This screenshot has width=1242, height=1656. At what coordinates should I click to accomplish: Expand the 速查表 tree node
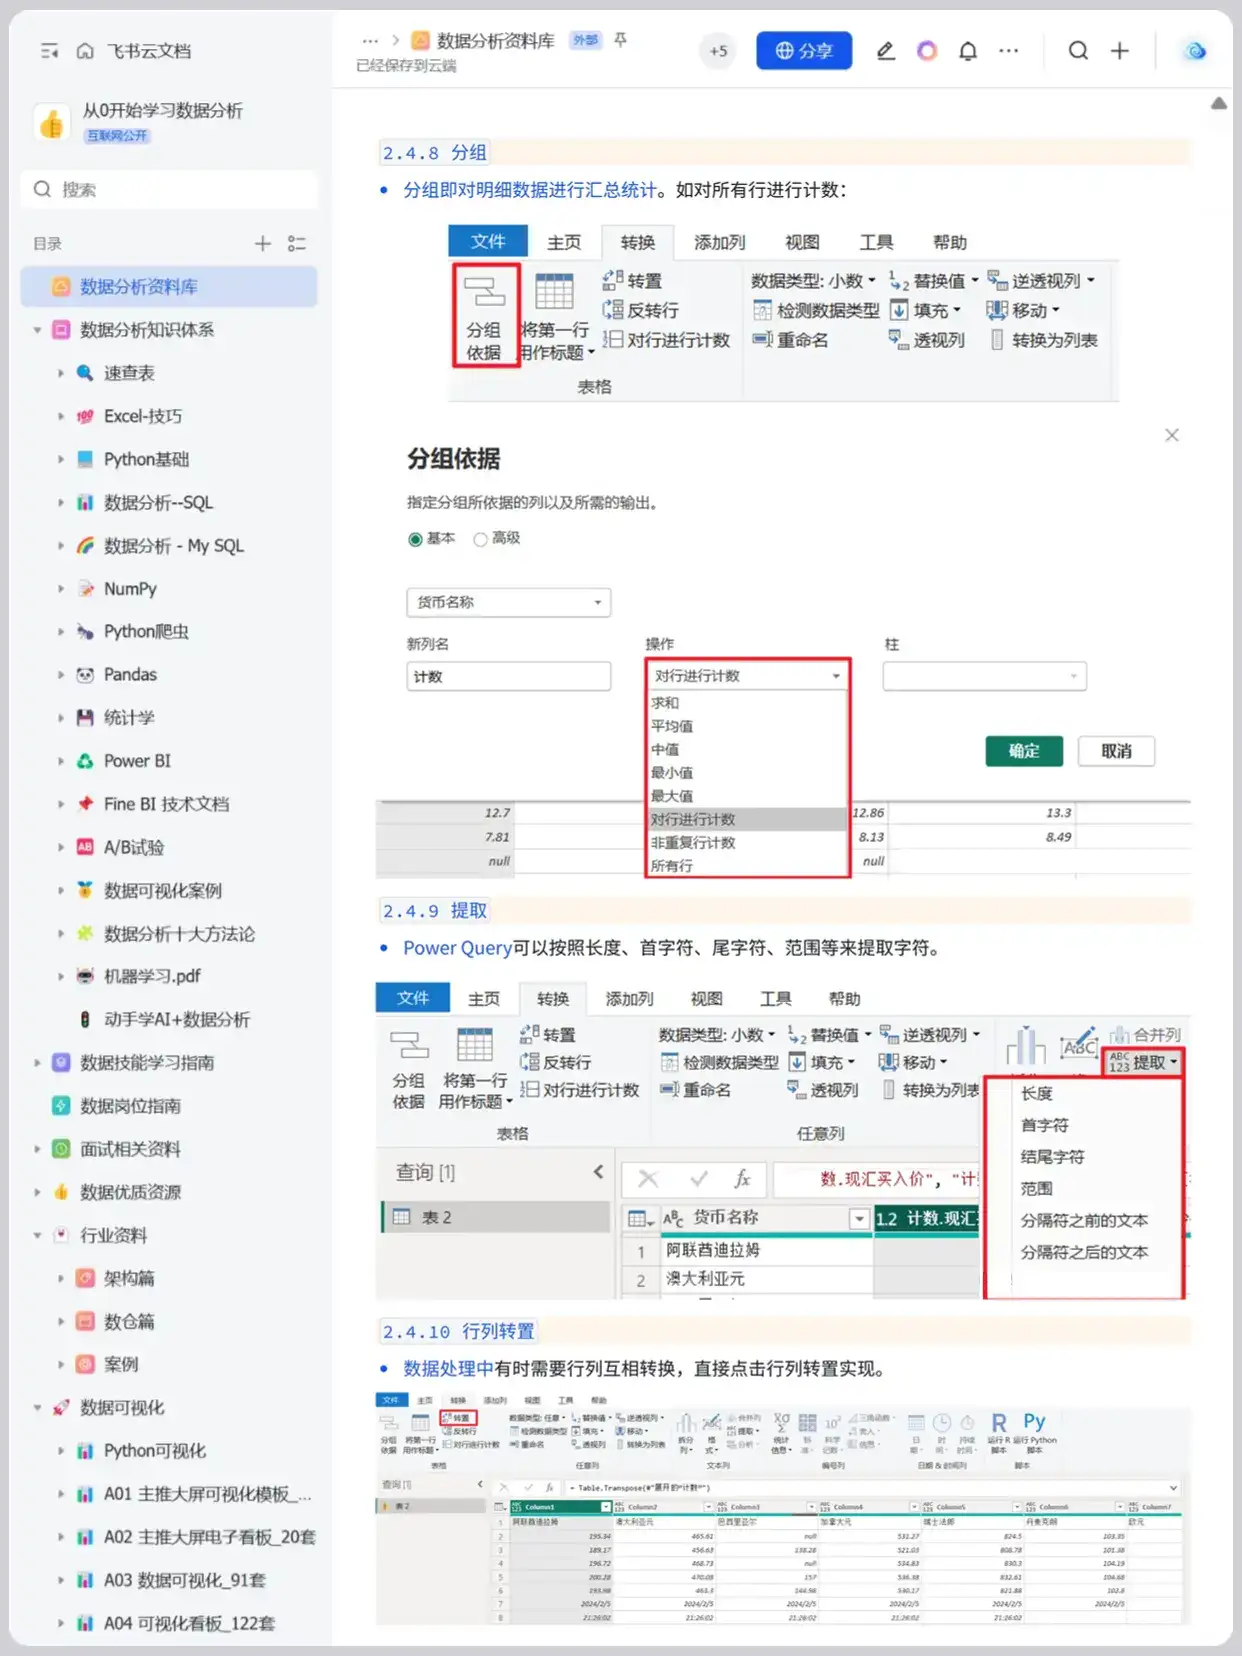(60, 373)
